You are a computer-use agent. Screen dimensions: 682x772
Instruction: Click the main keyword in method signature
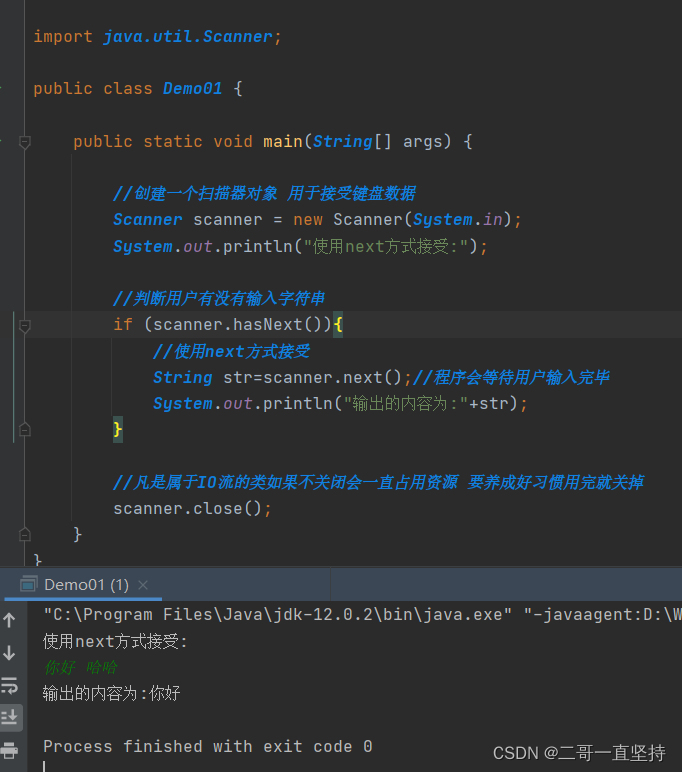coord(283,142)
